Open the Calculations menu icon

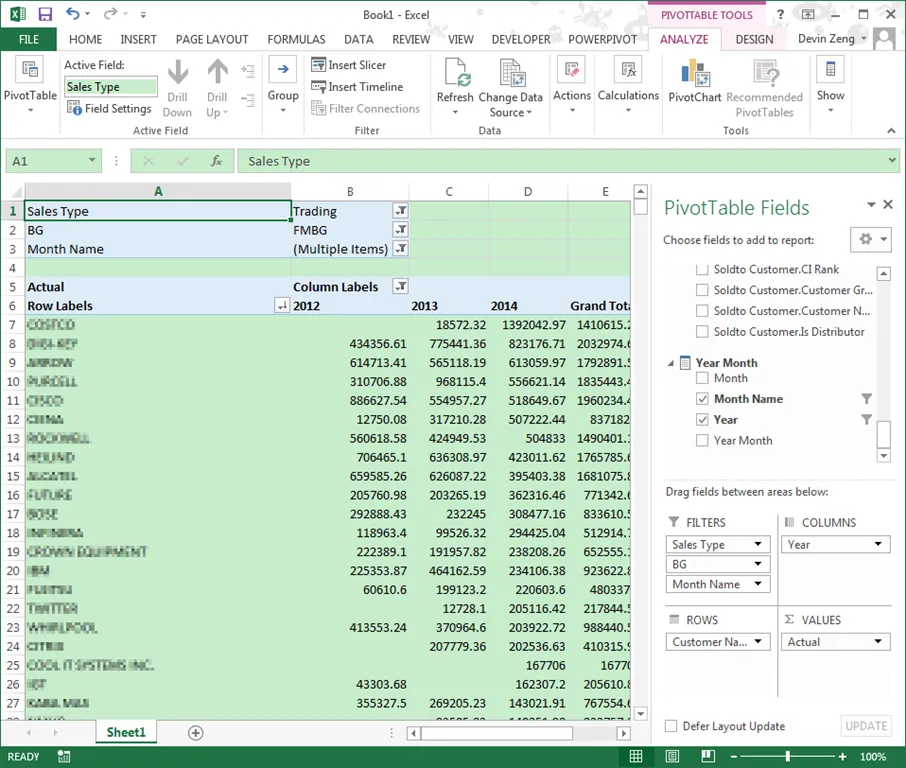tap(628, 69)
